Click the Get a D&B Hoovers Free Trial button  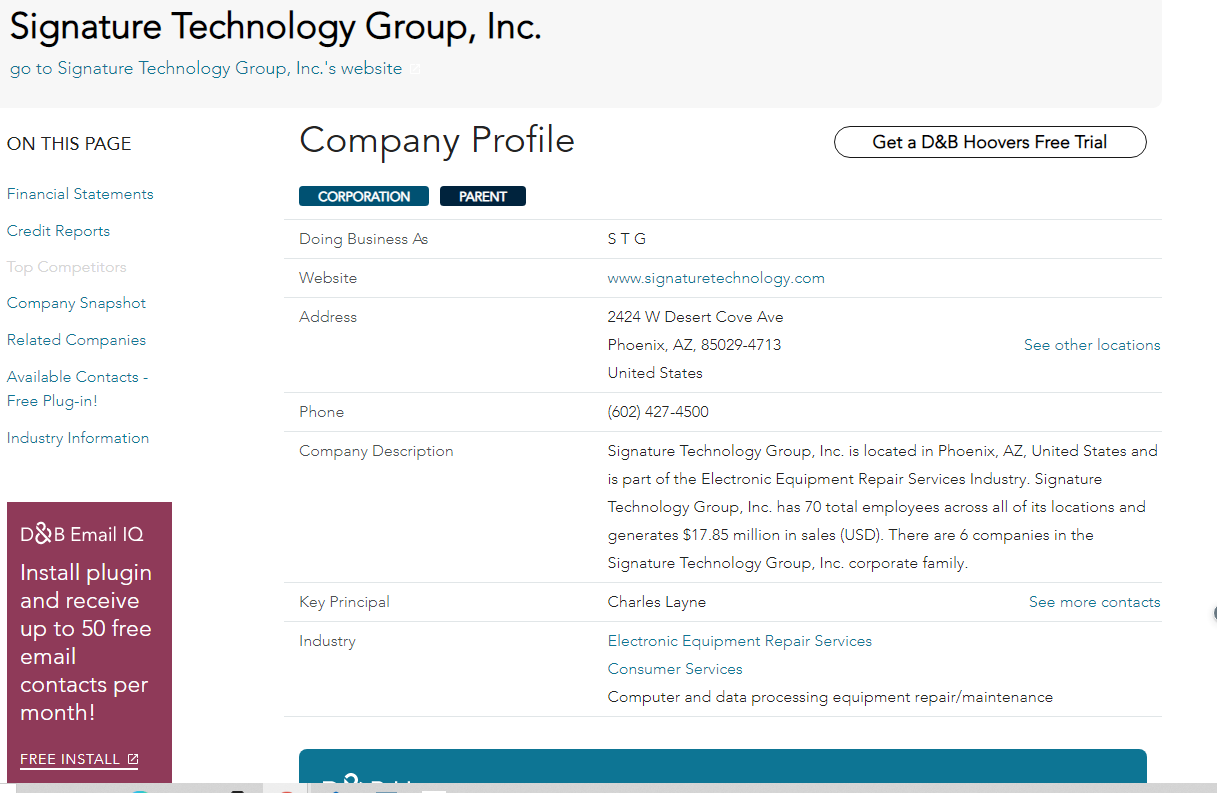tap(990, 142)
